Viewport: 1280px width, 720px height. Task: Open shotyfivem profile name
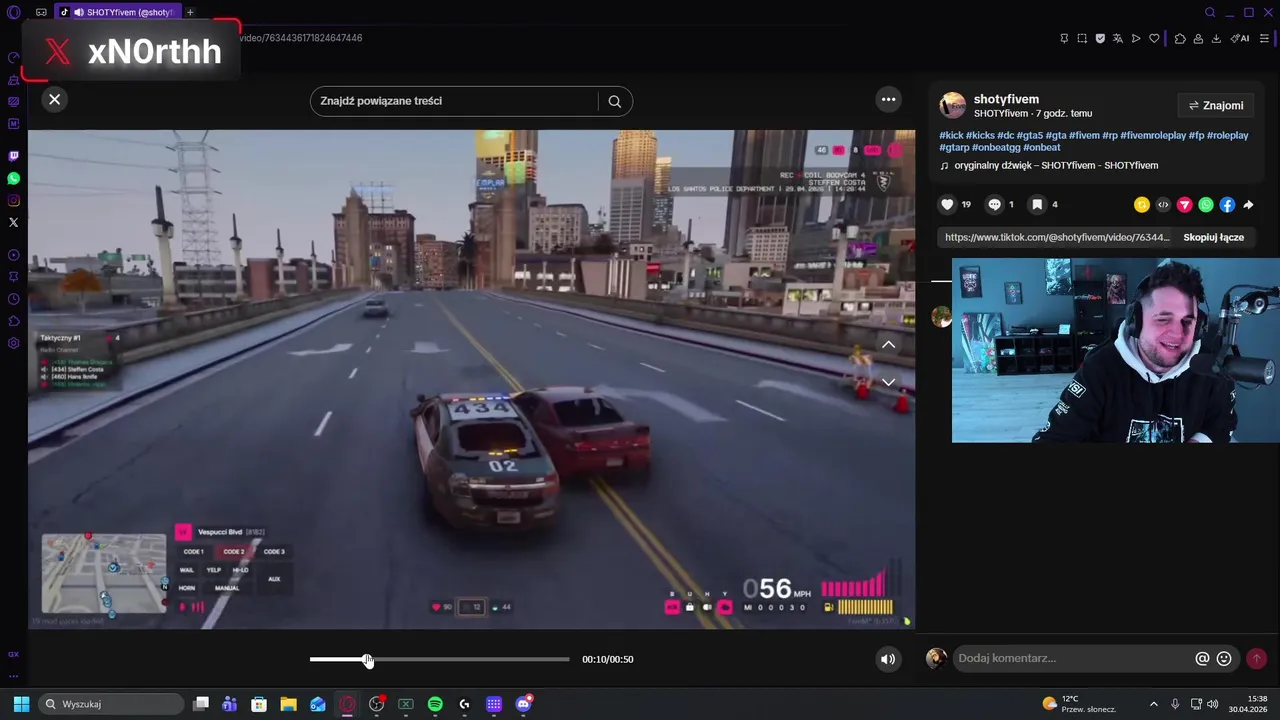tap(1006, 99)
